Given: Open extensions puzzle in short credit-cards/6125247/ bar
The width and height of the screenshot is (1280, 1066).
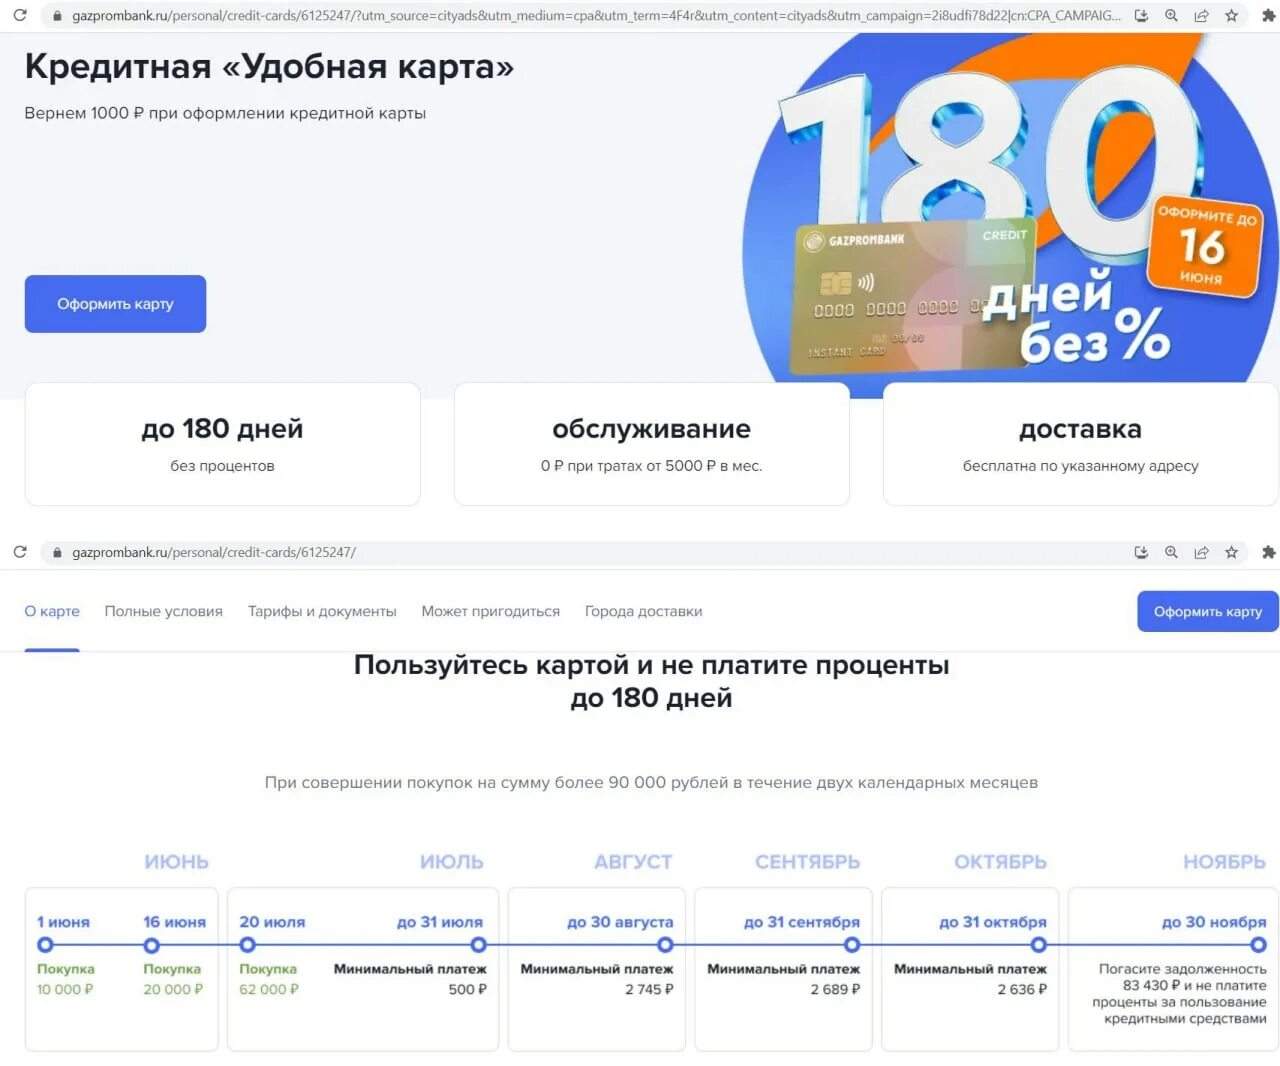Looking at the screenshot, I should pyautogui.click(x=1268, y=552).
